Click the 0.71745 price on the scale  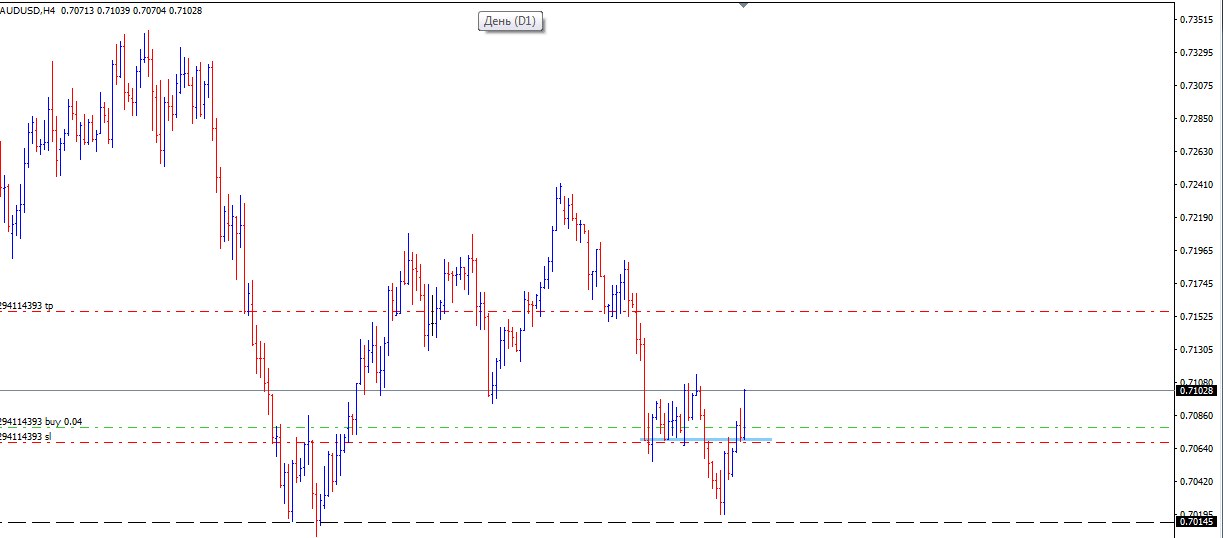click(x=1196, y=284)
